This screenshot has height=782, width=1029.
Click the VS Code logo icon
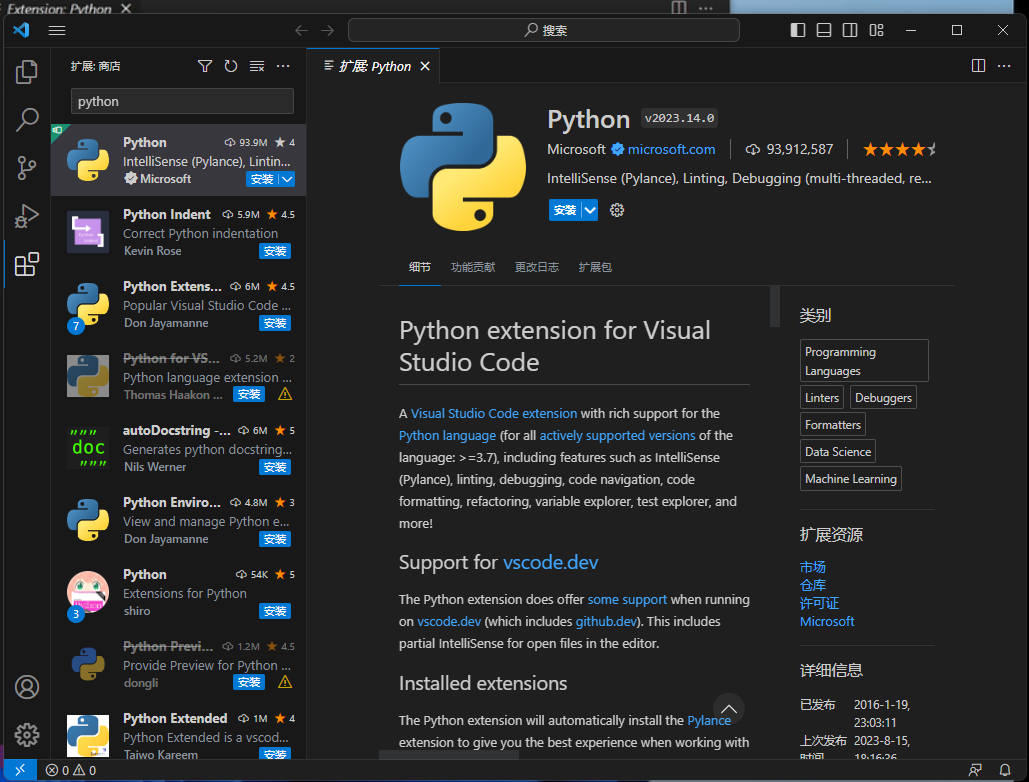point(21,30)
